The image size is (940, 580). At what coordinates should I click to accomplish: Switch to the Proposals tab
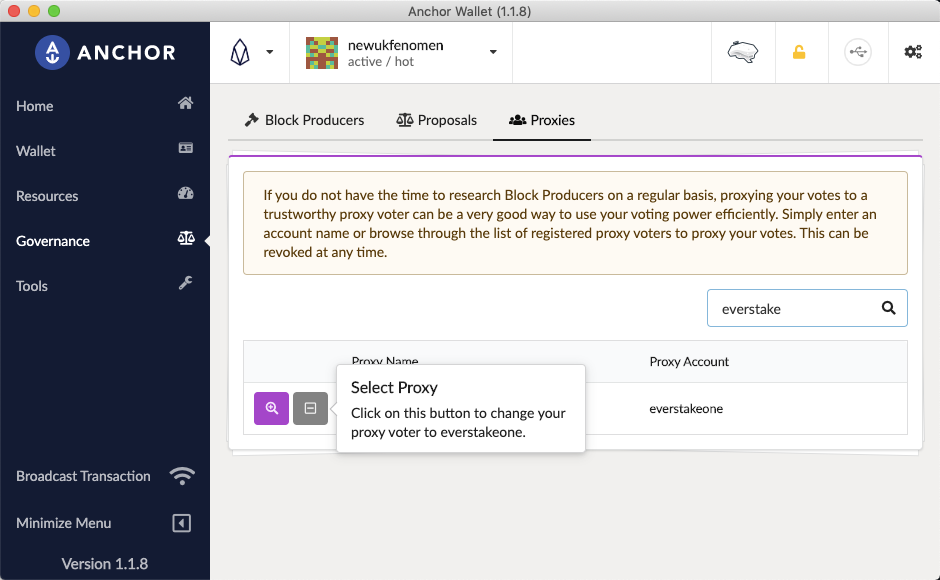pos(436,120)
